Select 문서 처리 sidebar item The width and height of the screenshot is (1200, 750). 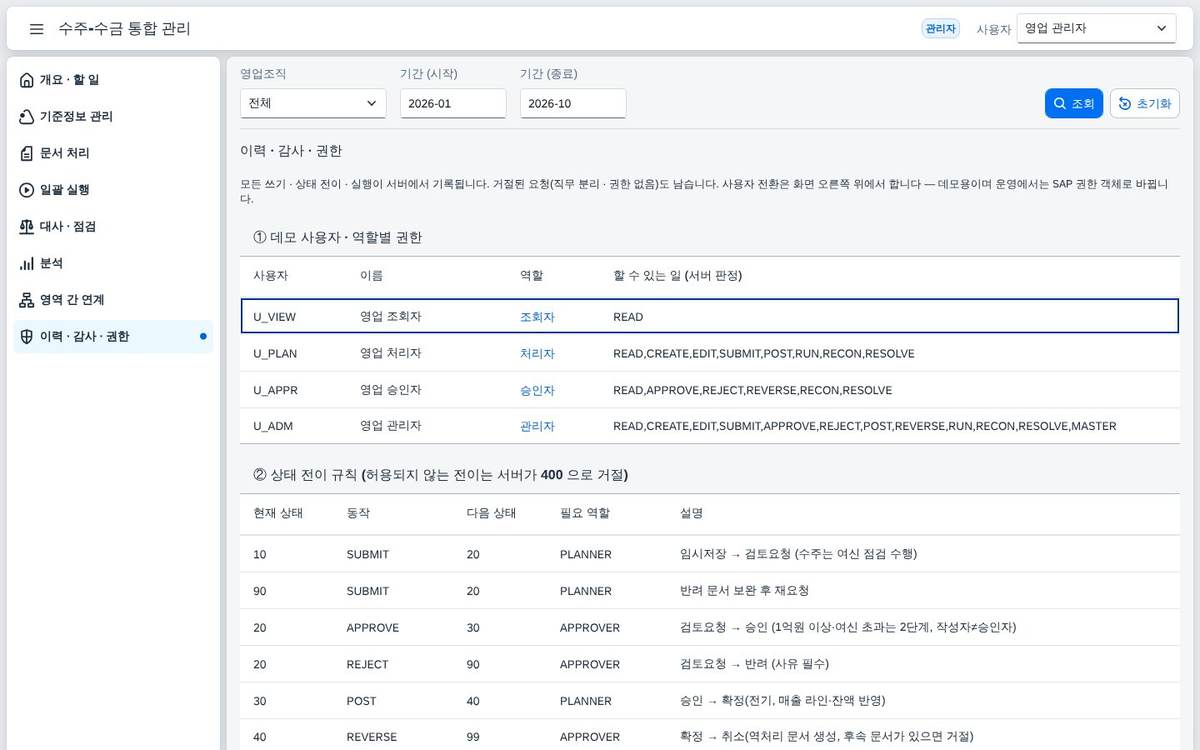113,153
